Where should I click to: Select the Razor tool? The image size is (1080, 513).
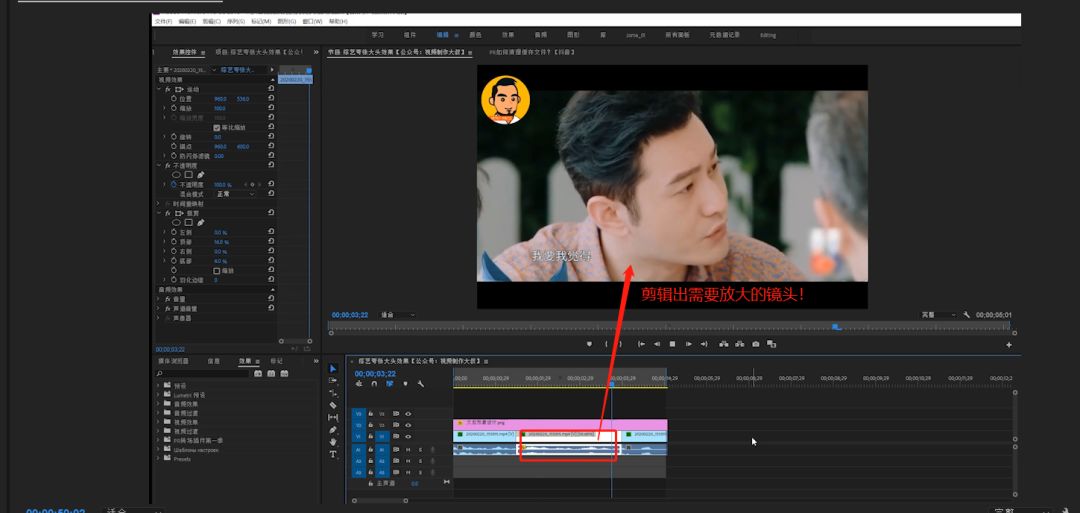333,405
